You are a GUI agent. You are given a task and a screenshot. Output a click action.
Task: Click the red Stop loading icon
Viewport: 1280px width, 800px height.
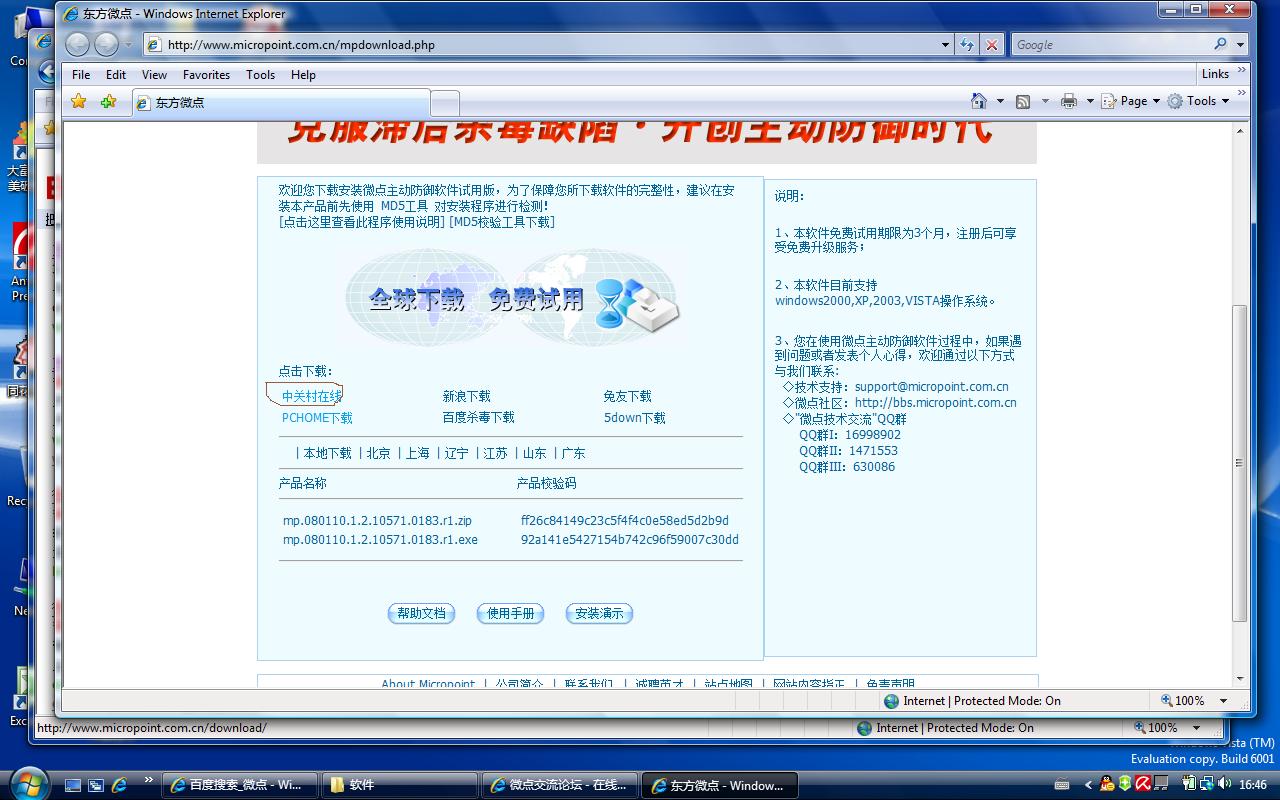pyautogui.click(x=991, y=45)
